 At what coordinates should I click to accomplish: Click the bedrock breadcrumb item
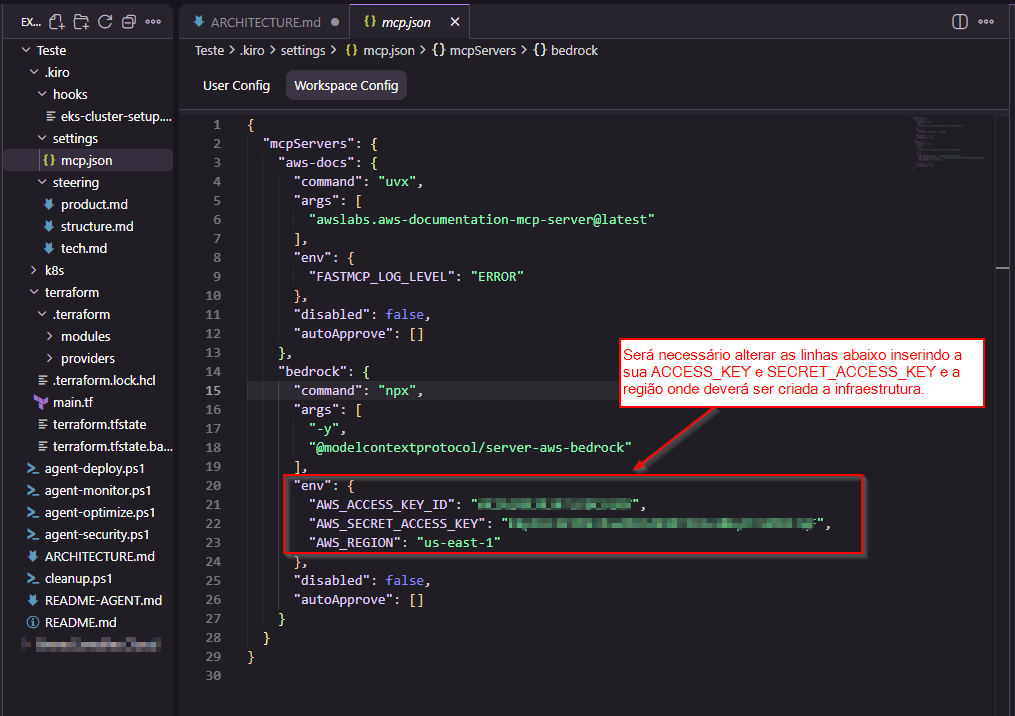574,50
